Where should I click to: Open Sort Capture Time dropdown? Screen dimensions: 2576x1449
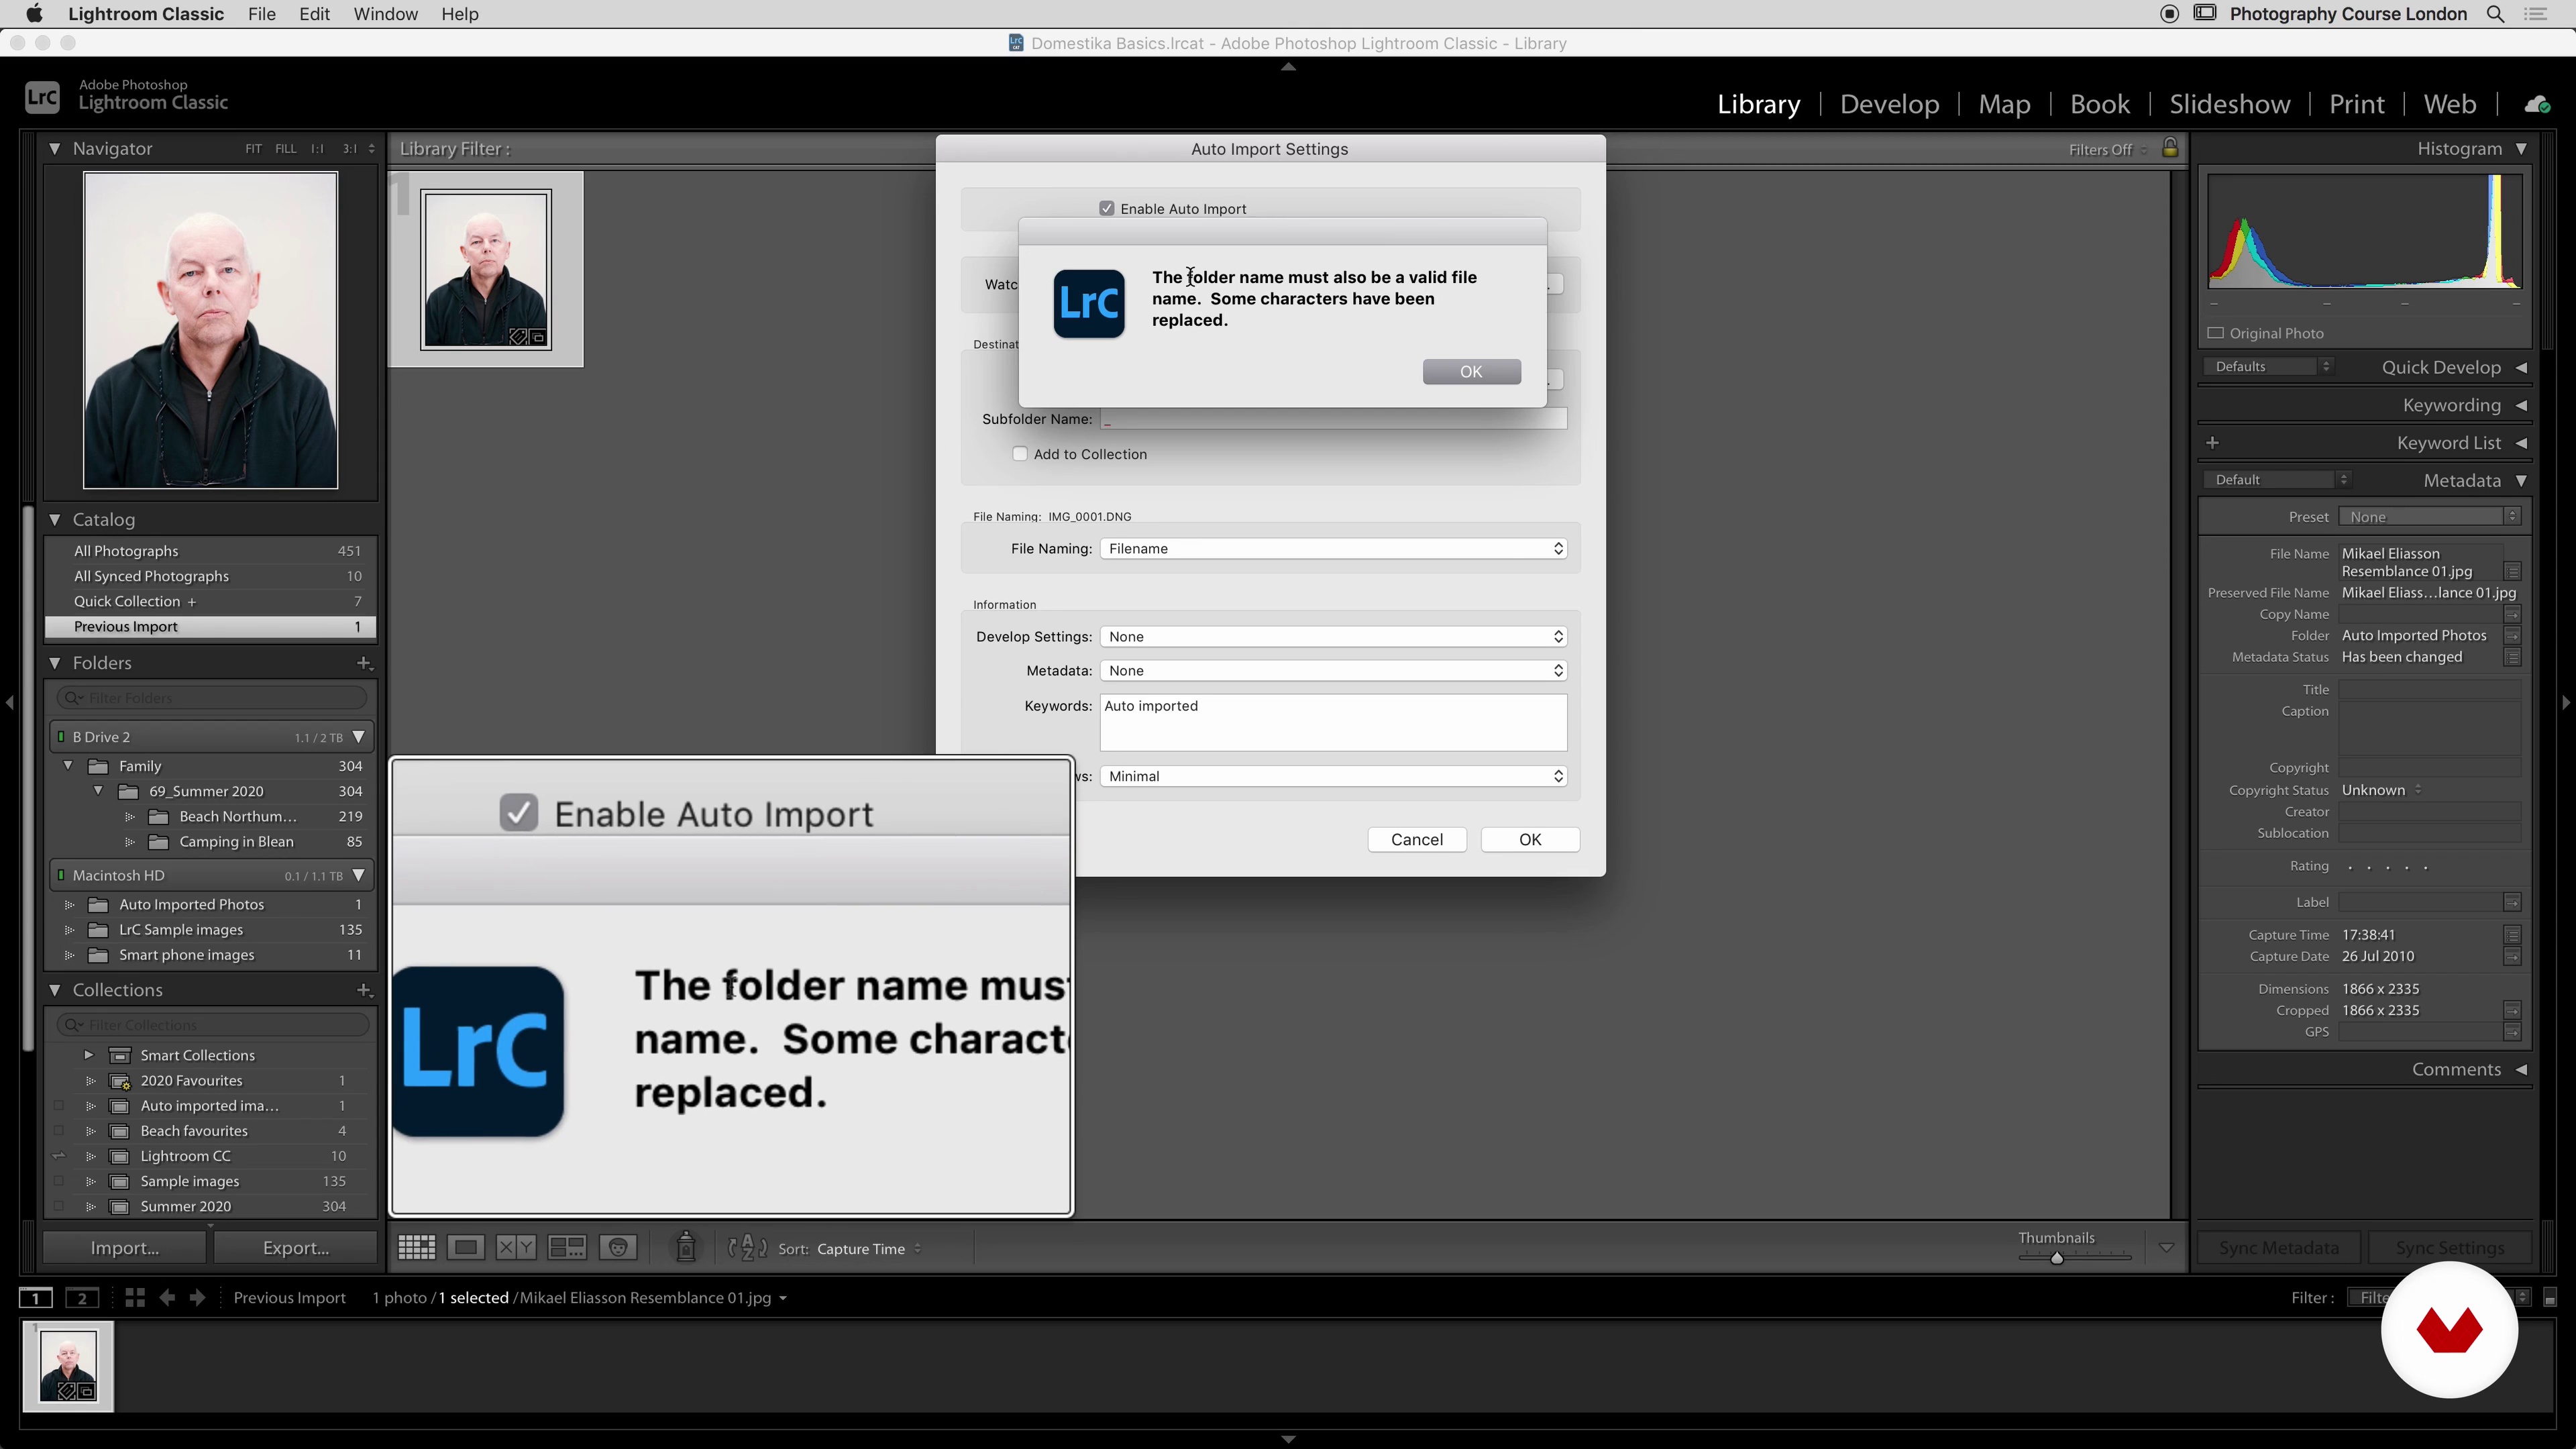pyautogui.click(x=868, y=1248)
